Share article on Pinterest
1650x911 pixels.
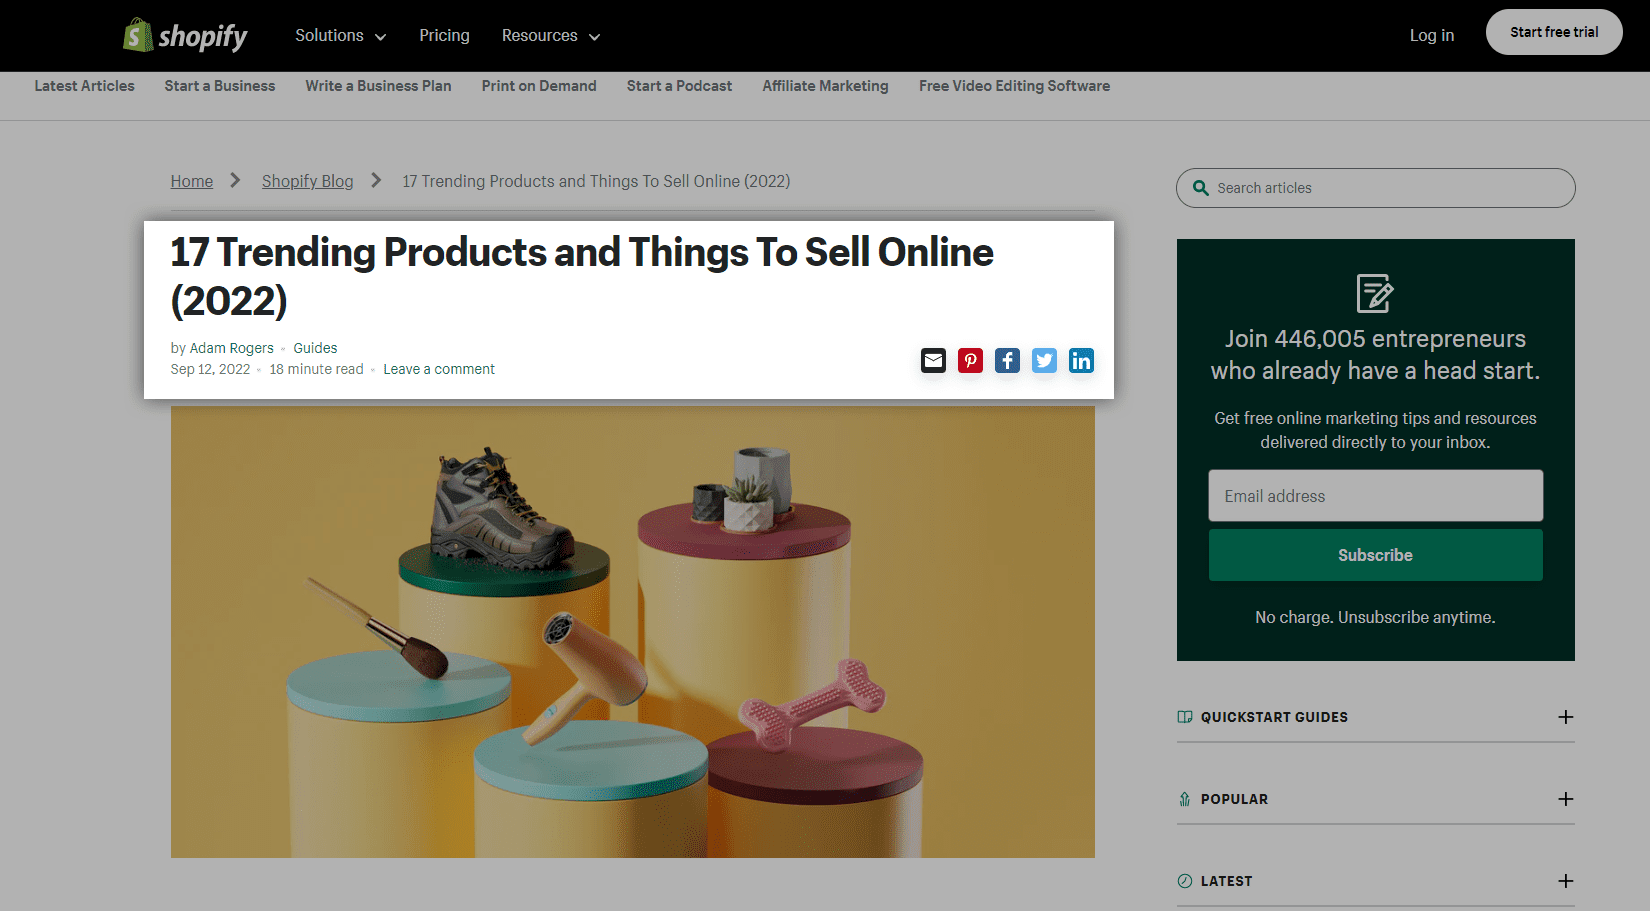click(970, 360)
